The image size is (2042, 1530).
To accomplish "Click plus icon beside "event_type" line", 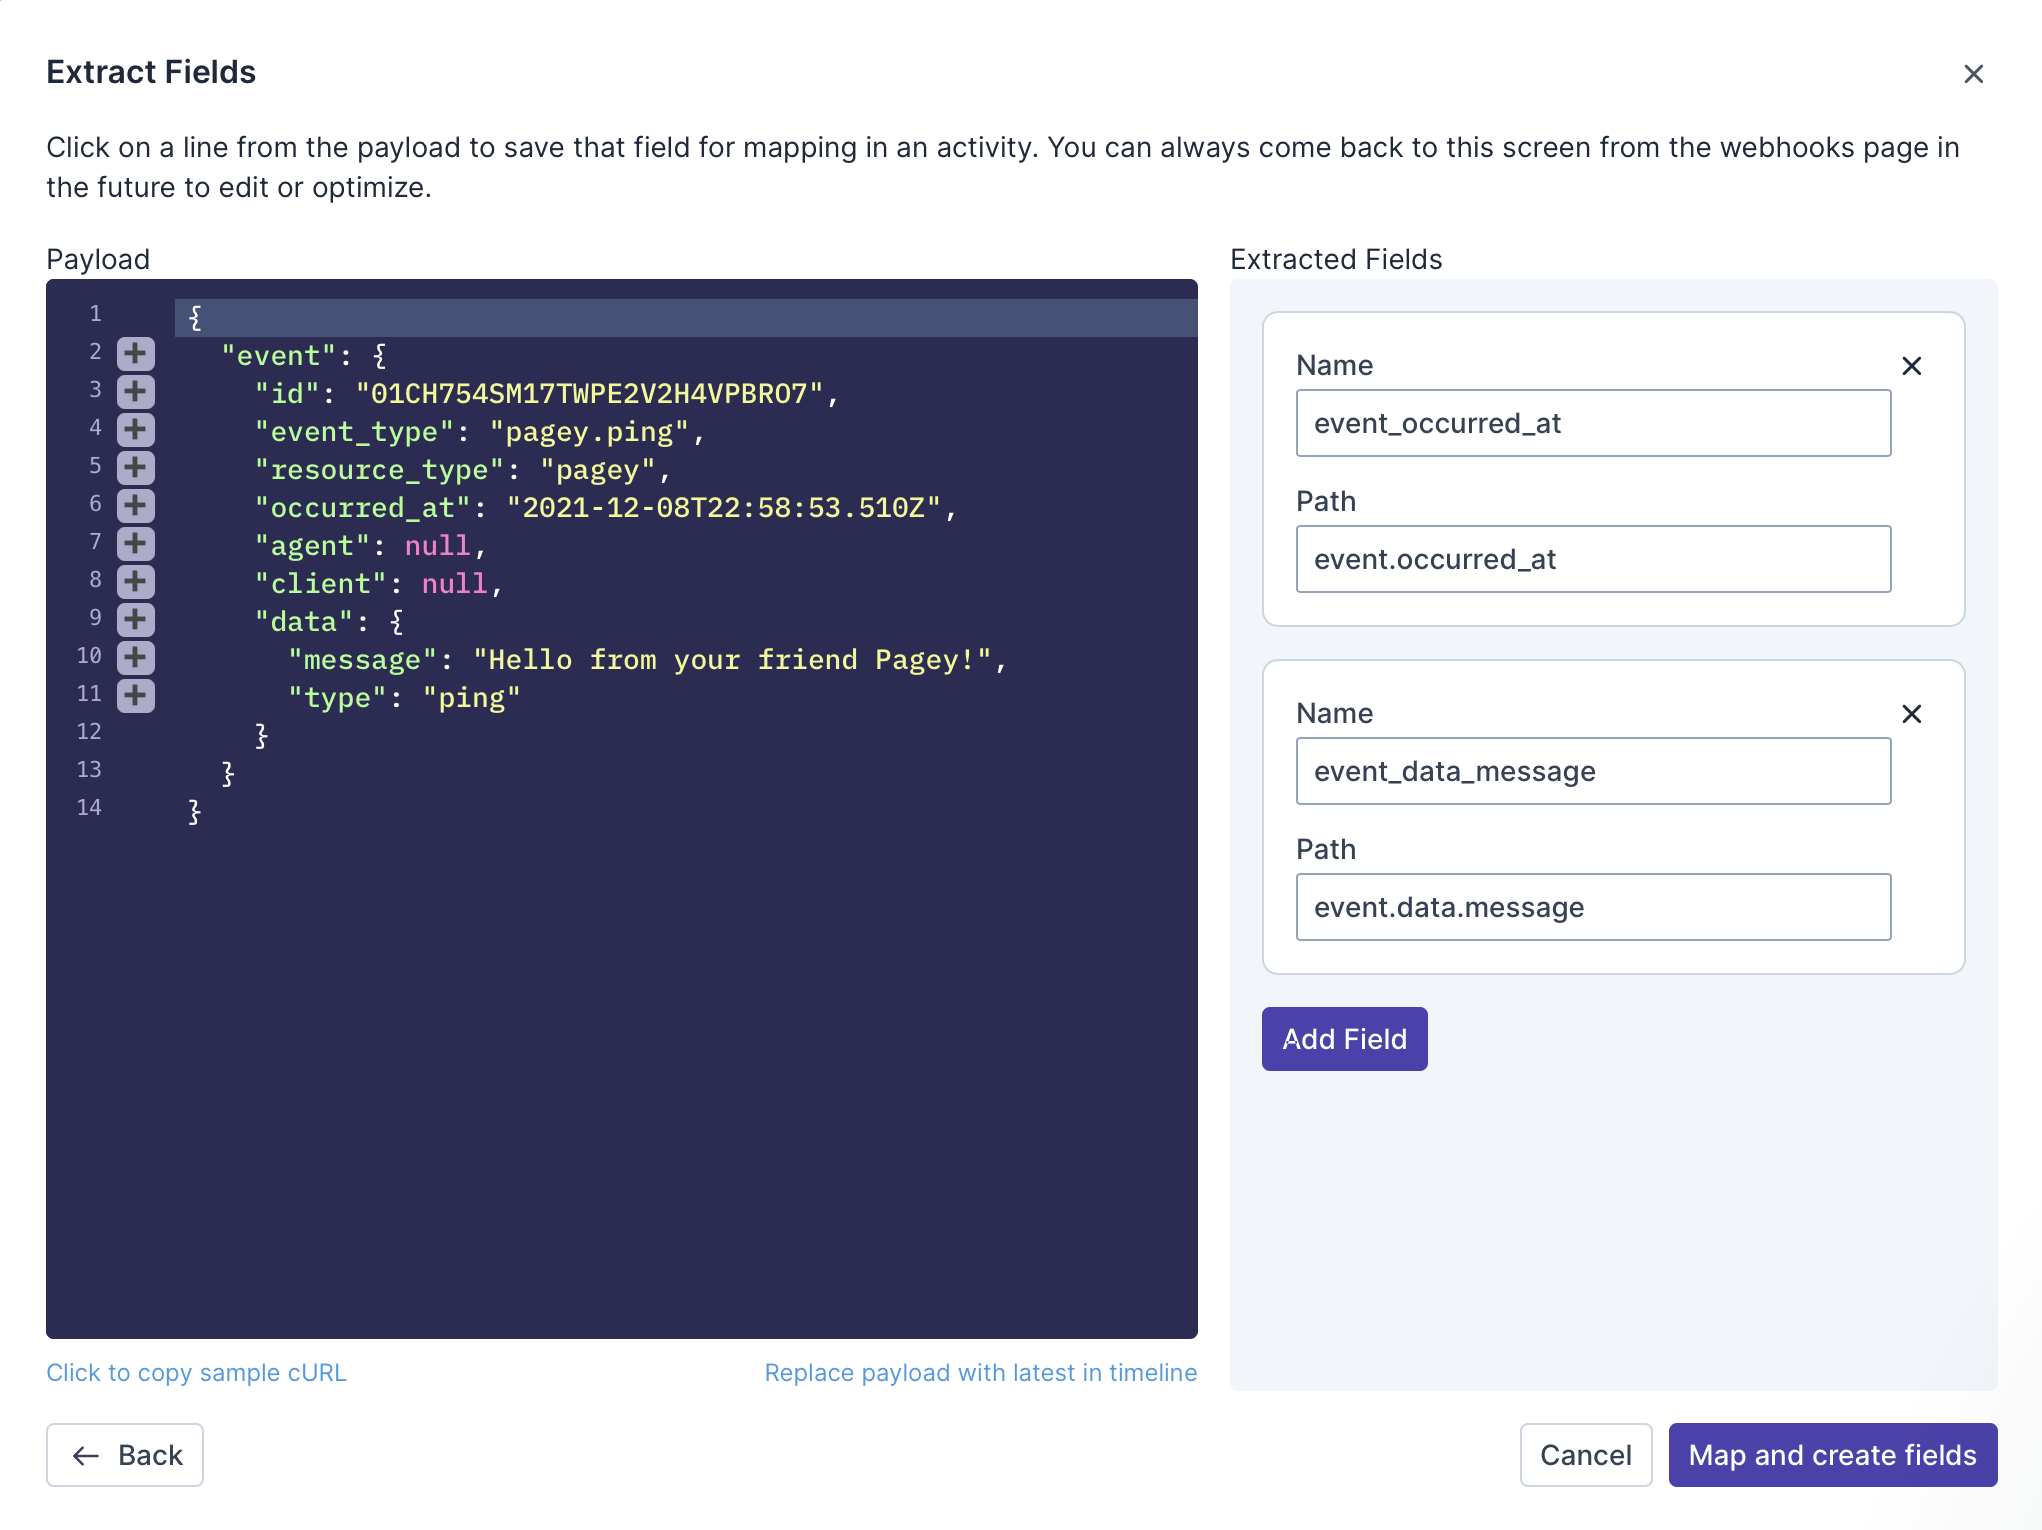I will pyautogui.click(x=135, y=429).
